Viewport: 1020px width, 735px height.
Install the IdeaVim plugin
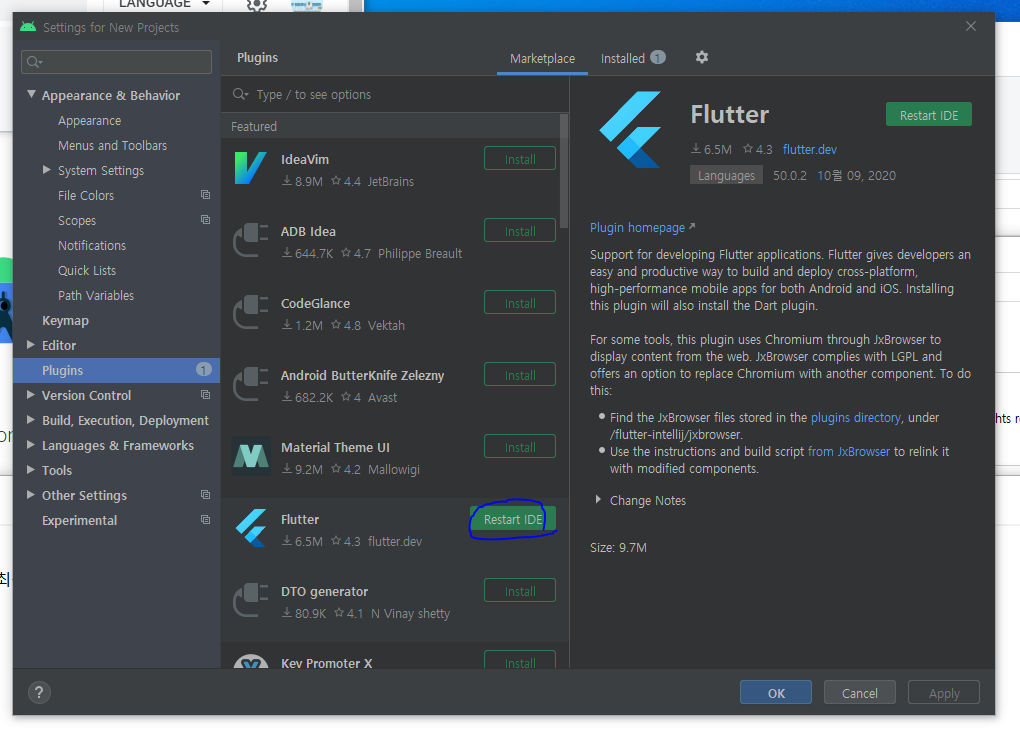pyautogui.click(x=520, y=159)
